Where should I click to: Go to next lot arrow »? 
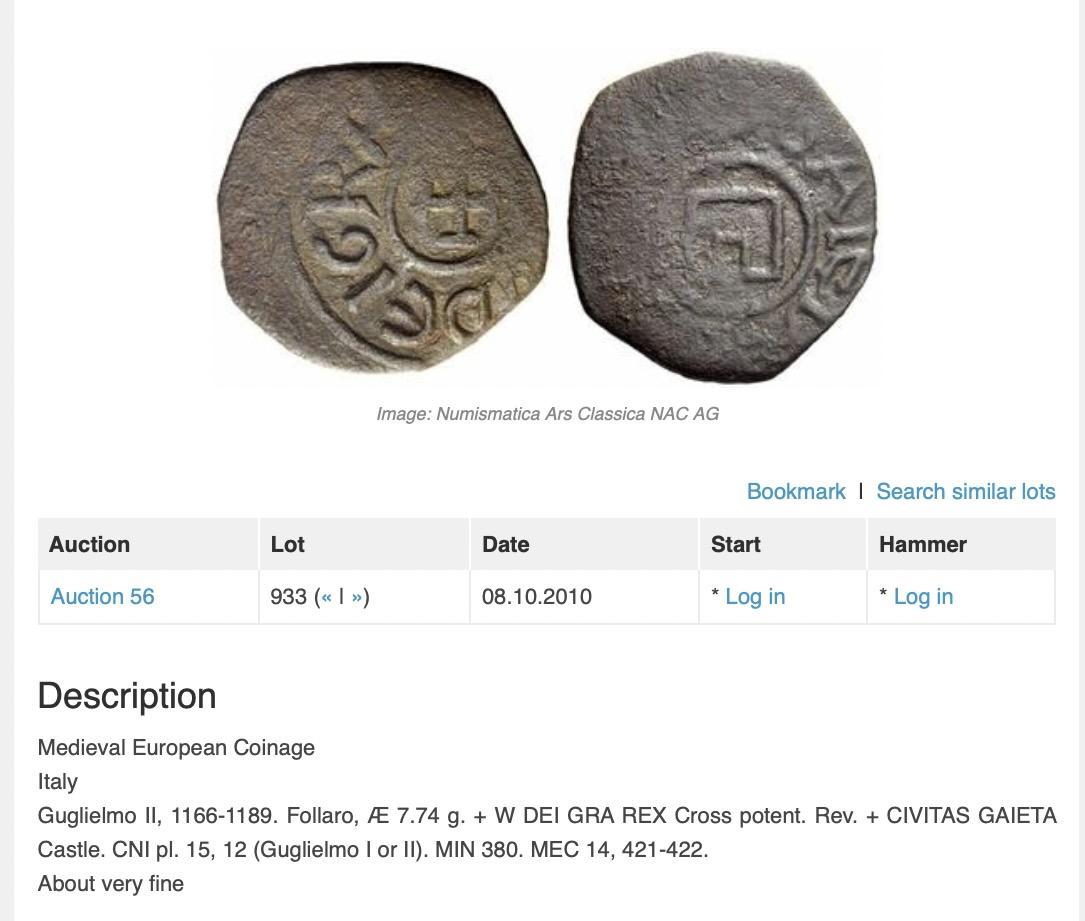(x=356, y=596)
